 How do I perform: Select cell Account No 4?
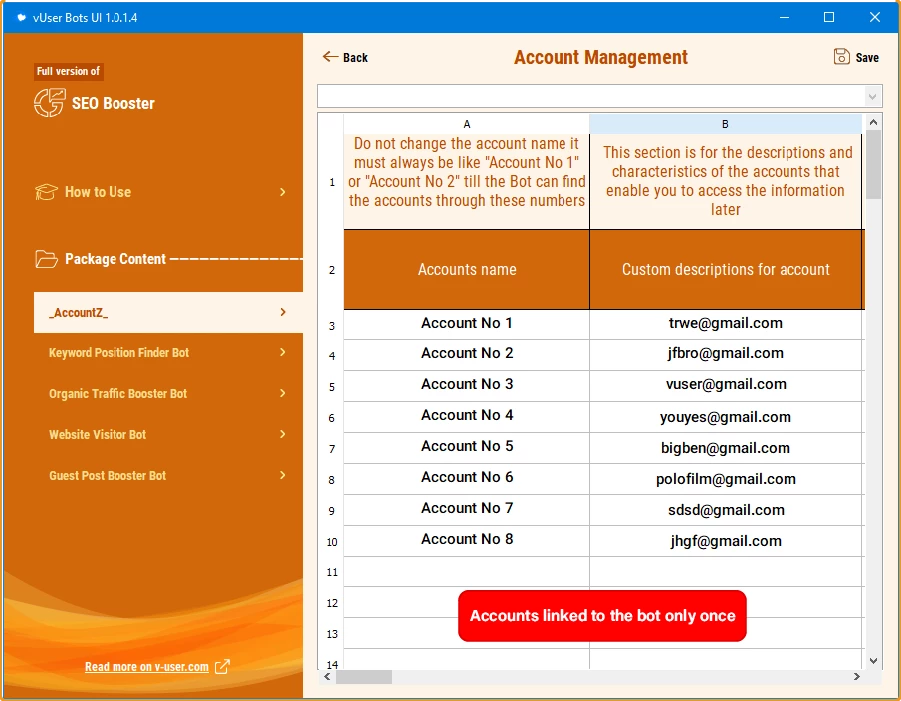click(x=467, y=415)
